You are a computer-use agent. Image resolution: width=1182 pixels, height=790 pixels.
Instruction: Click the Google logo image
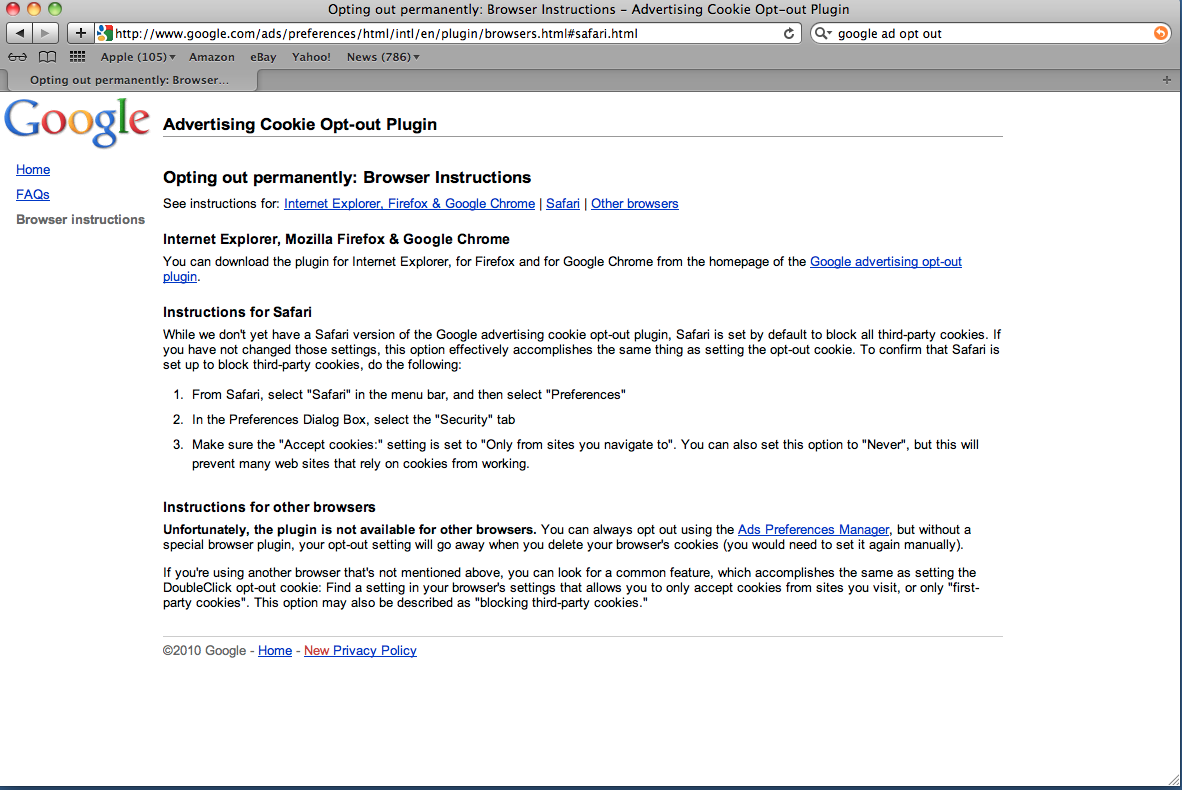tap(77, 121)
